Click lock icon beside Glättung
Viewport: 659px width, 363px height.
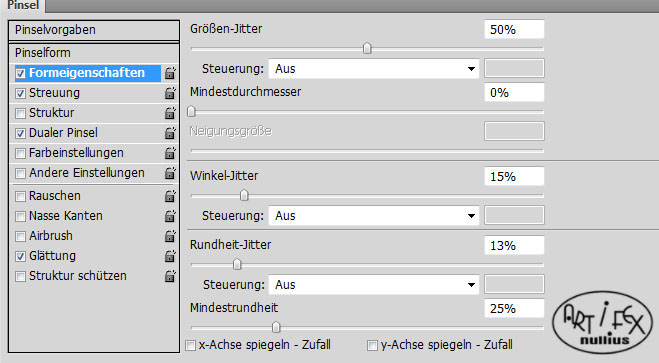coord(170,256)
